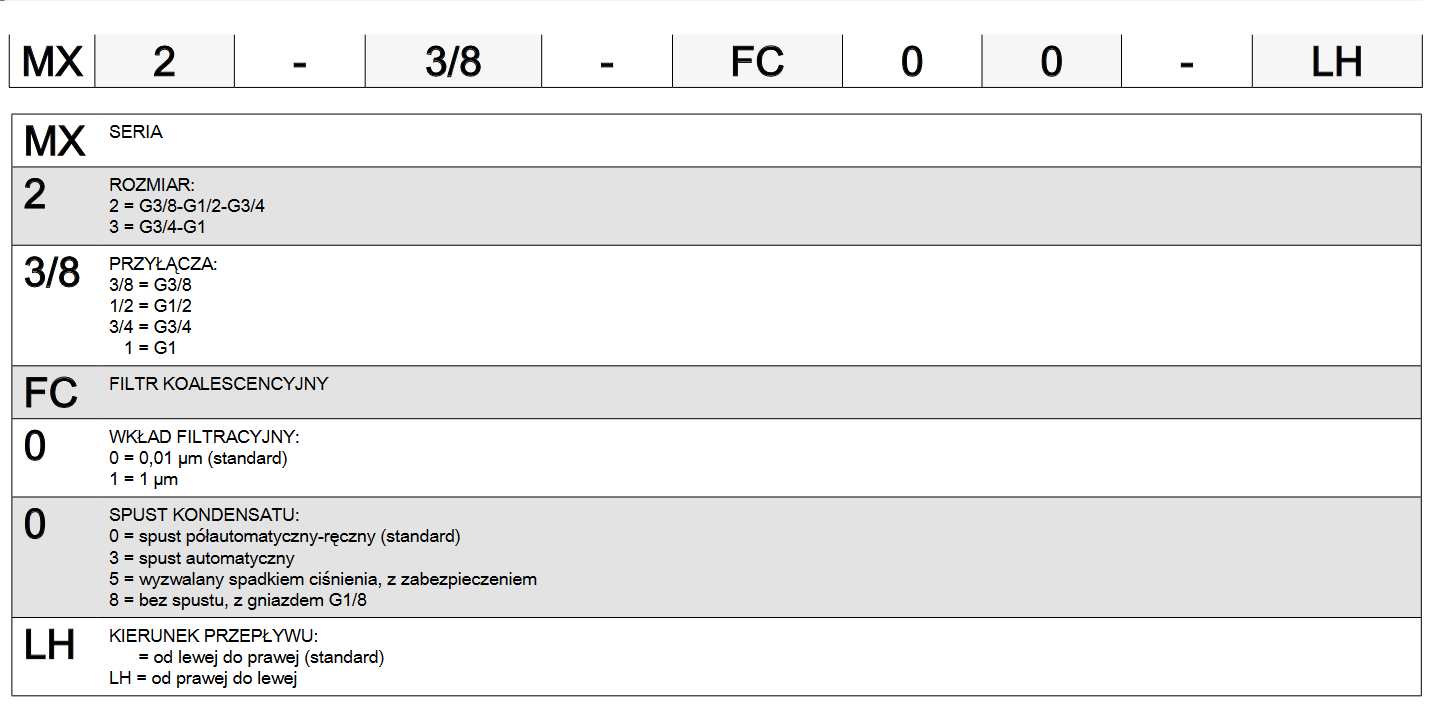
Task: Click the 3/8 cell in the code header
Action: (x=453, y=62)
